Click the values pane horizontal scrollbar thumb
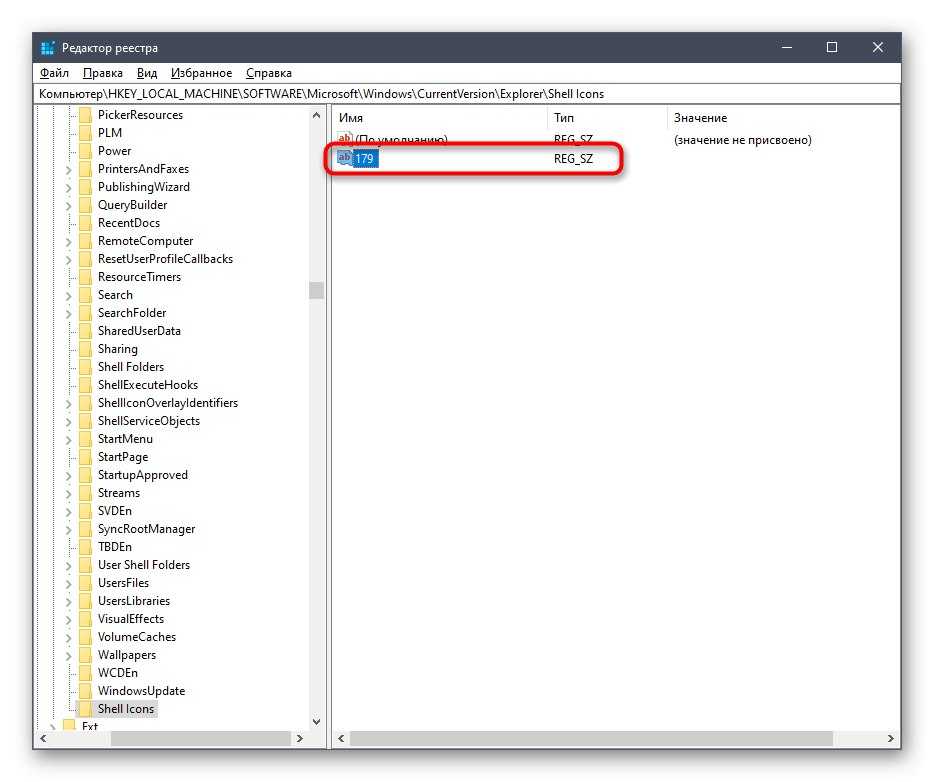934x782 pixels. click(591, 738)
